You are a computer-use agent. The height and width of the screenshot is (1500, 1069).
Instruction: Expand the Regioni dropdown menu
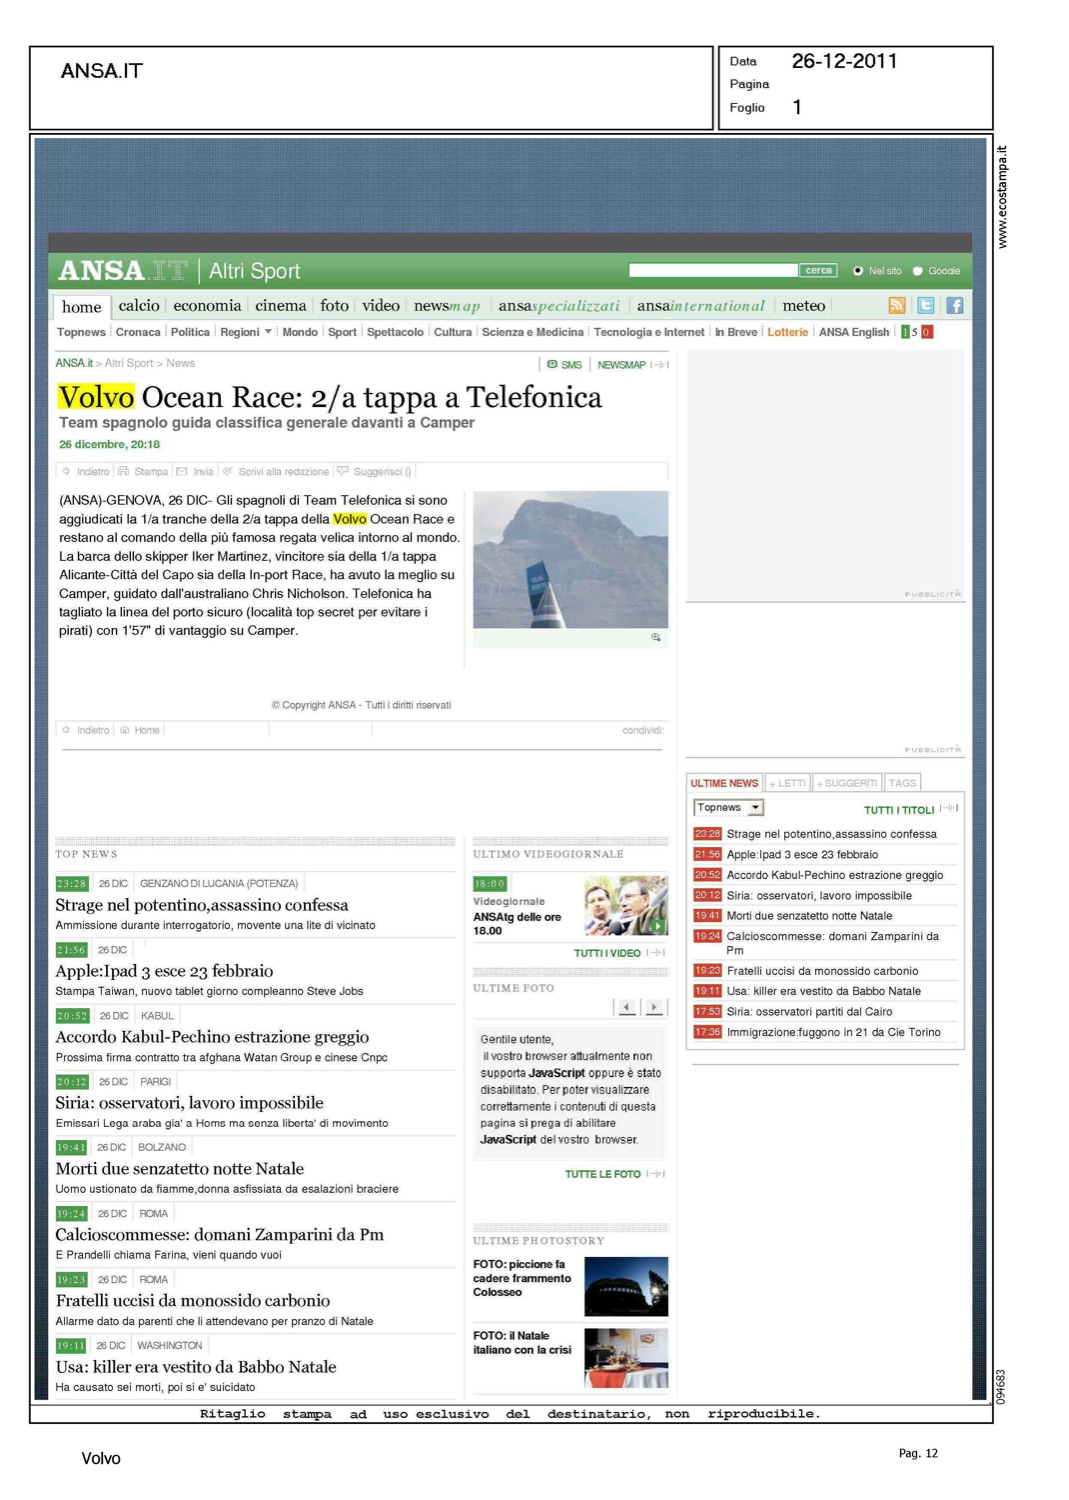267,332
